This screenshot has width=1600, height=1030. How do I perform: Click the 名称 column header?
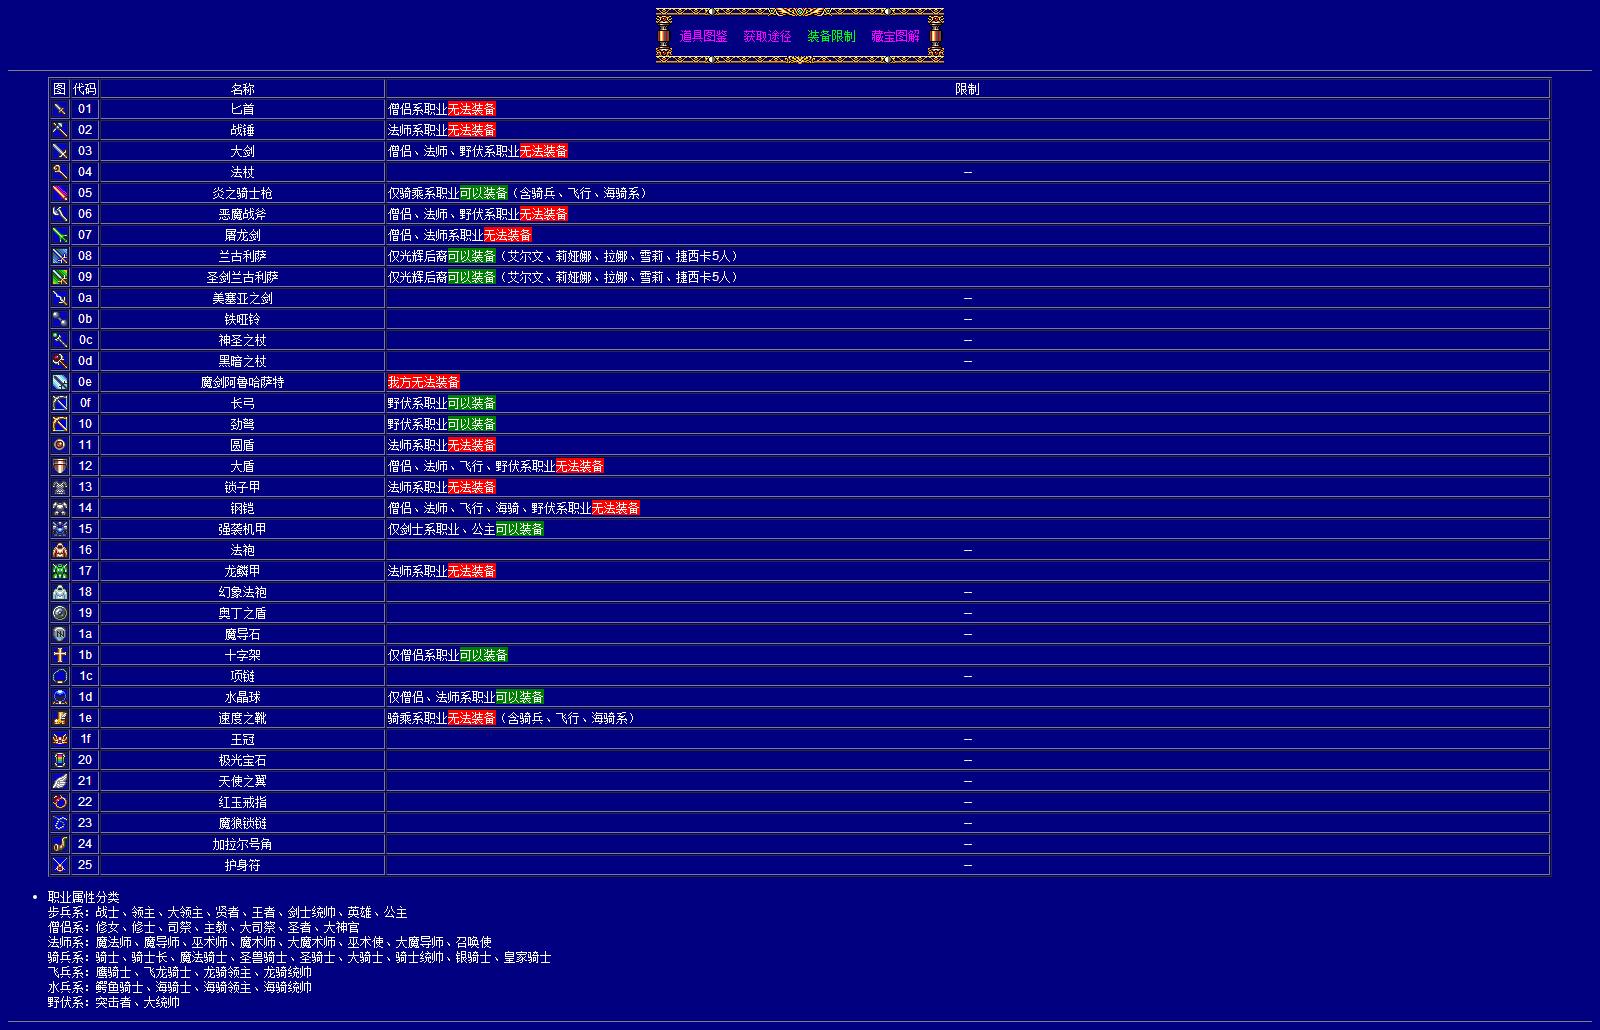[x=242, y=89]
